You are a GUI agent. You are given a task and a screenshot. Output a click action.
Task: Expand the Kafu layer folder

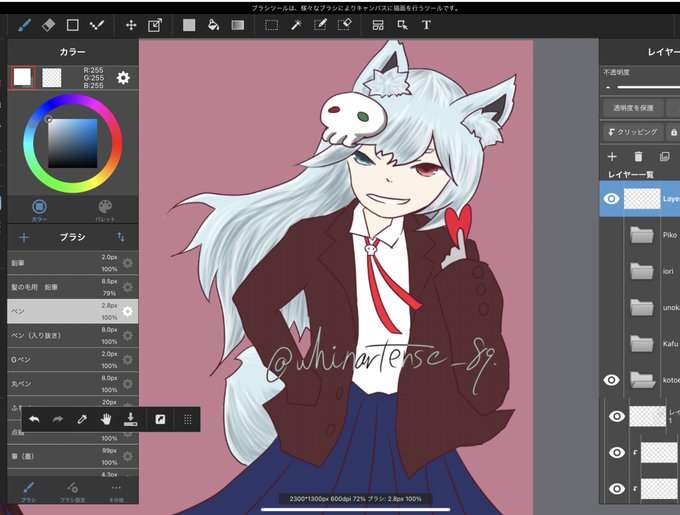(641, 344)
